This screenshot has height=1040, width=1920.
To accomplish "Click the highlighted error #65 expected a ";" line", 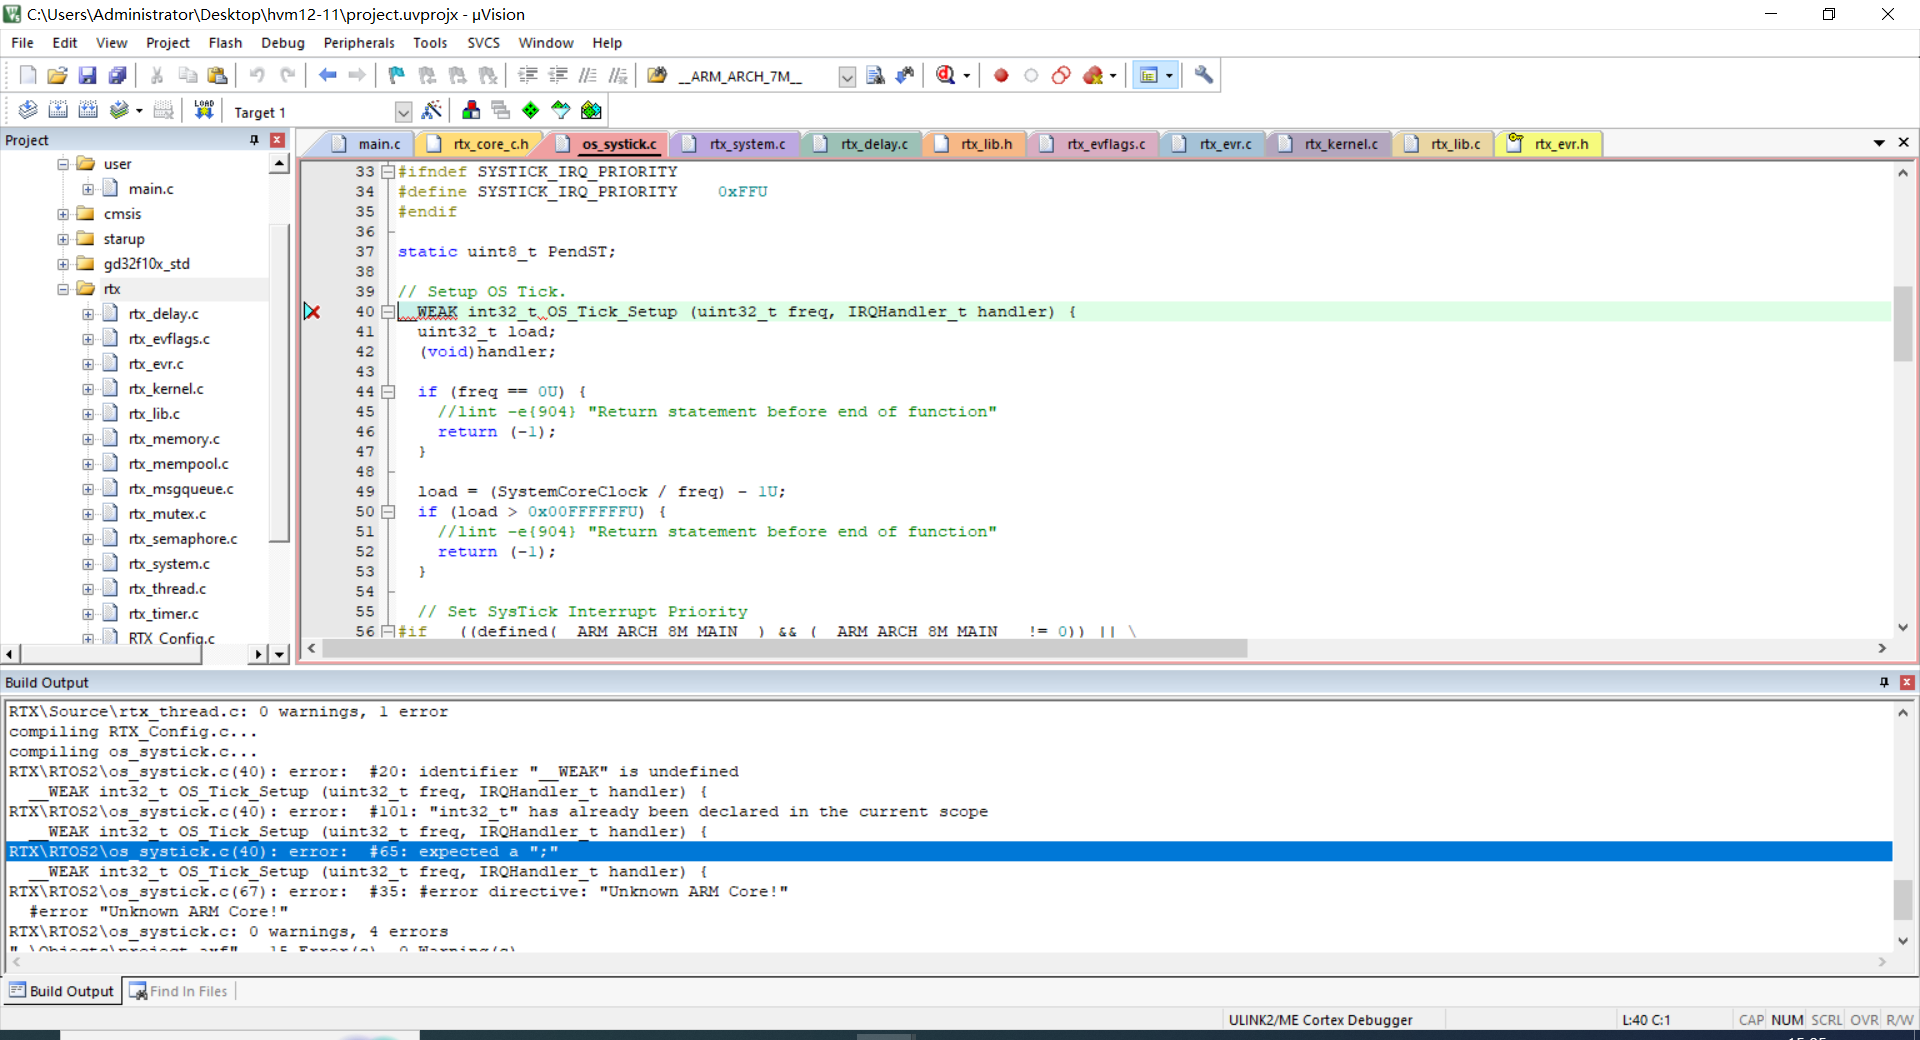I will (950, 852).
